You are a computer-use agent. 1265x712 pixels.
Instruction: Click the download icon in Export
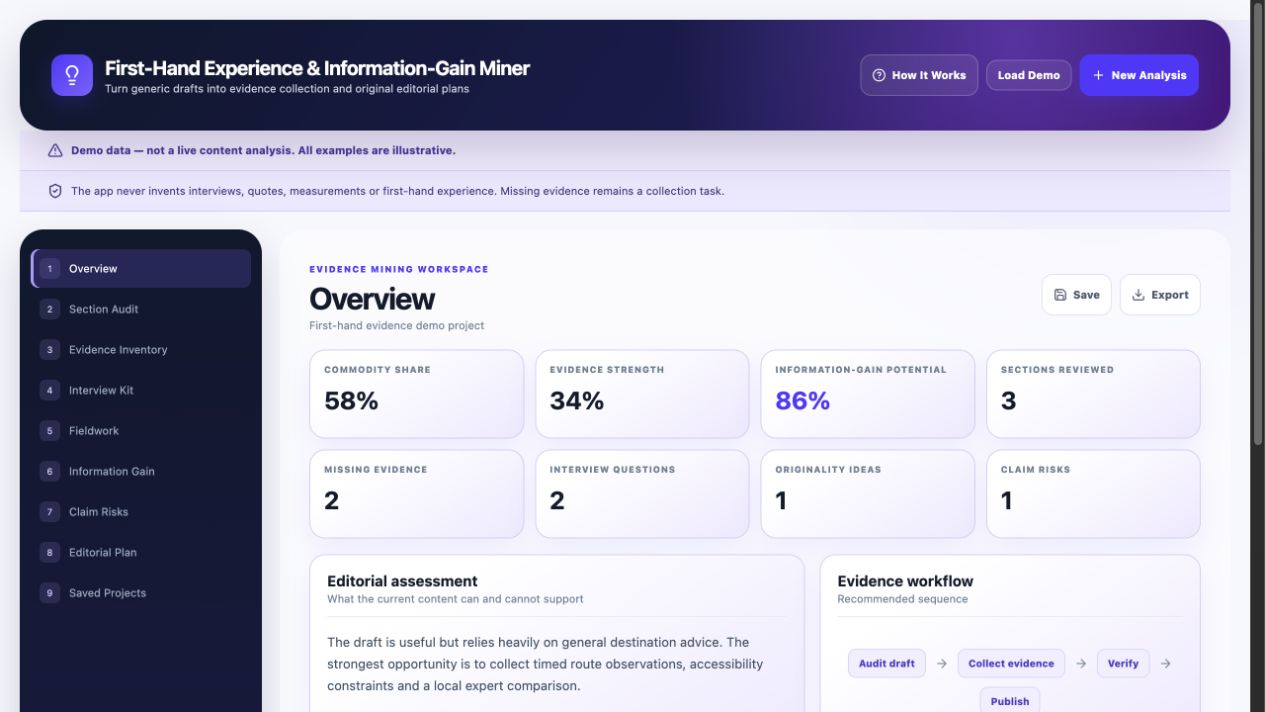pyautogui.click(x=1138, y=295)
